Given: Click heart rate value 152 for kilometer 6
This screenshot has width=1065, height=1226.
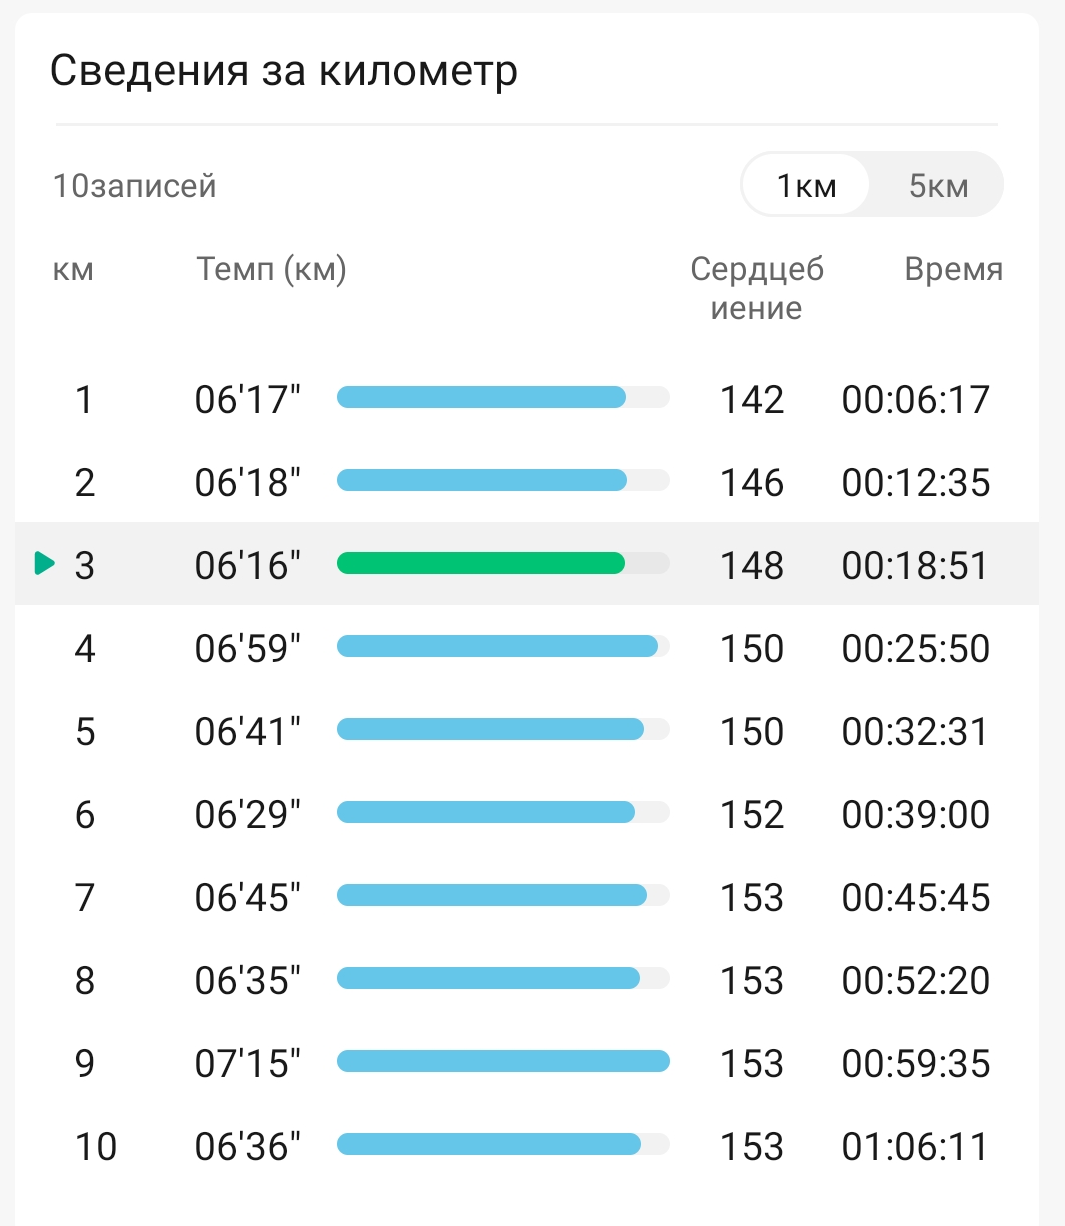Looking at the screenshot, I should coord(752,814).
